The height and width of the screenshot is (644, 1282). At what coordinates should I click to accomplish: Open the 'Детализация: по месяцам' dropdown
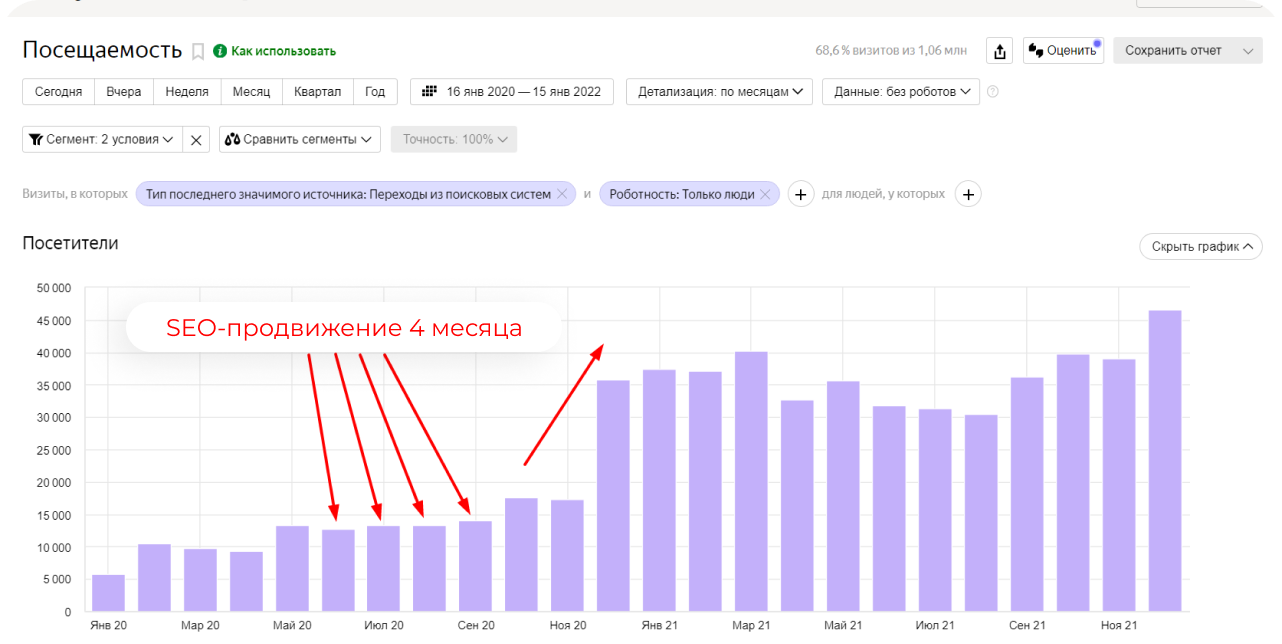click(x=718, y=91)
